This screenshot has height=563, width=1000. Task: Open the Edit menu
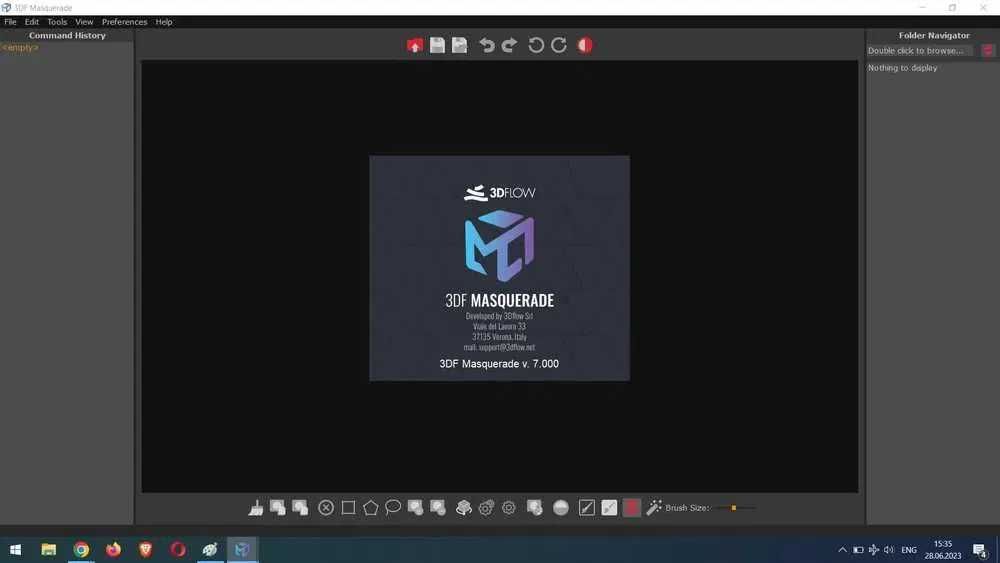pyautogui.click(x=32, y=22)
